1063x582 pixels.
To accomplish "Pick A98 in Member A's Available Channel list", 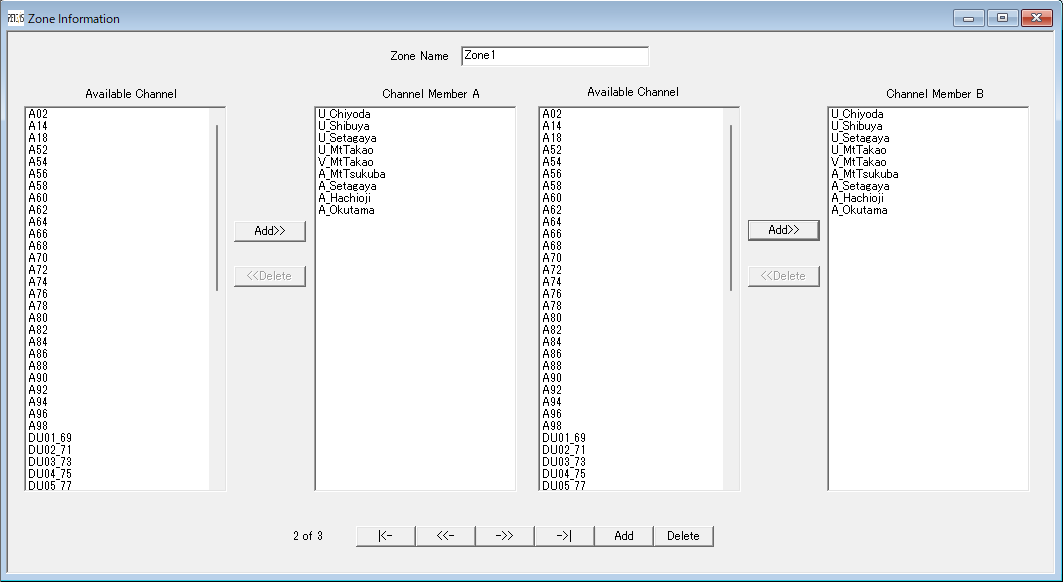I will 38,426.
